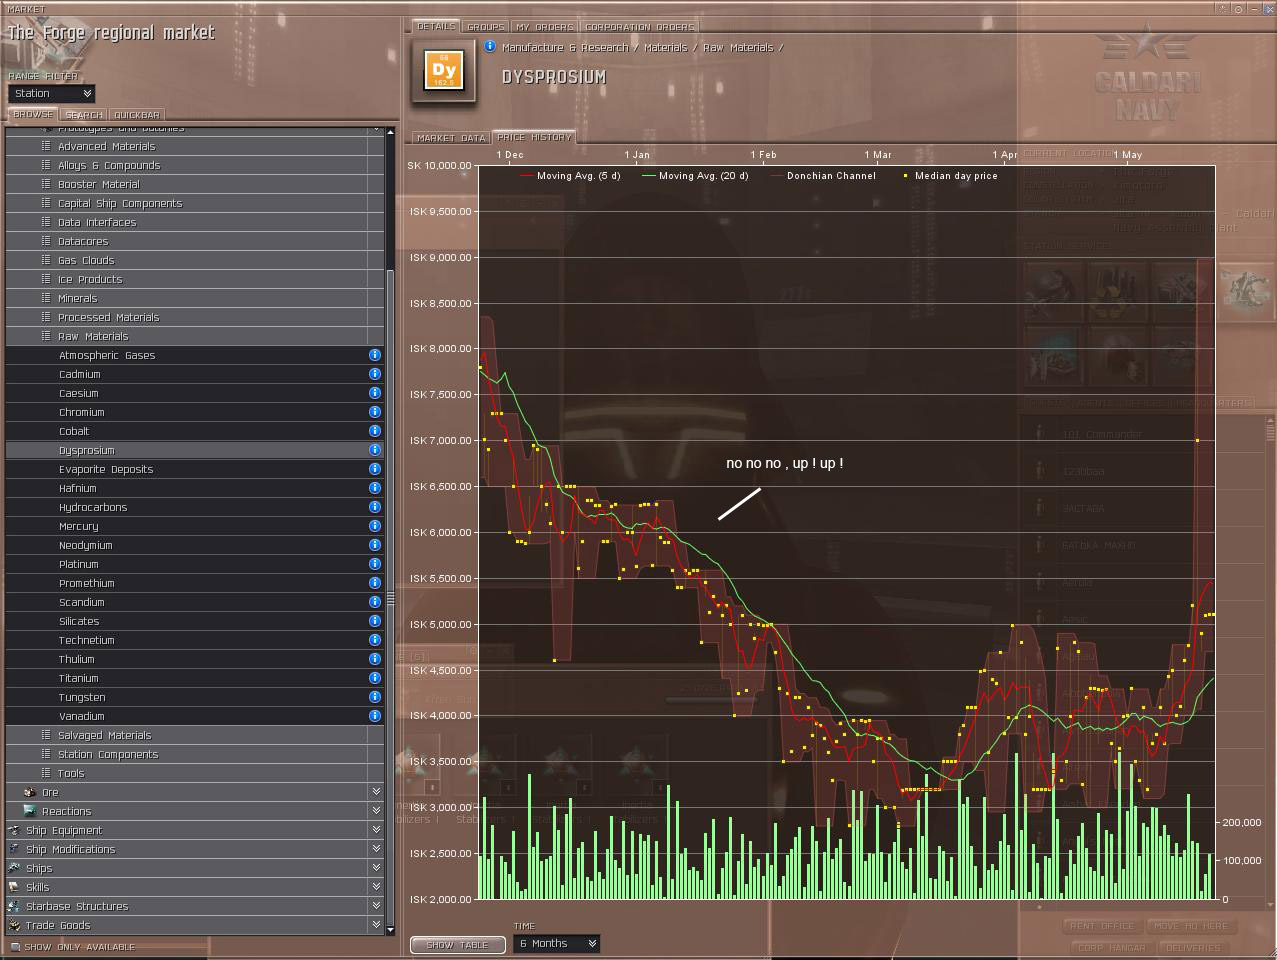Open info icon next to Hafnium
The image size is (1277, 960).
(375, 488)
